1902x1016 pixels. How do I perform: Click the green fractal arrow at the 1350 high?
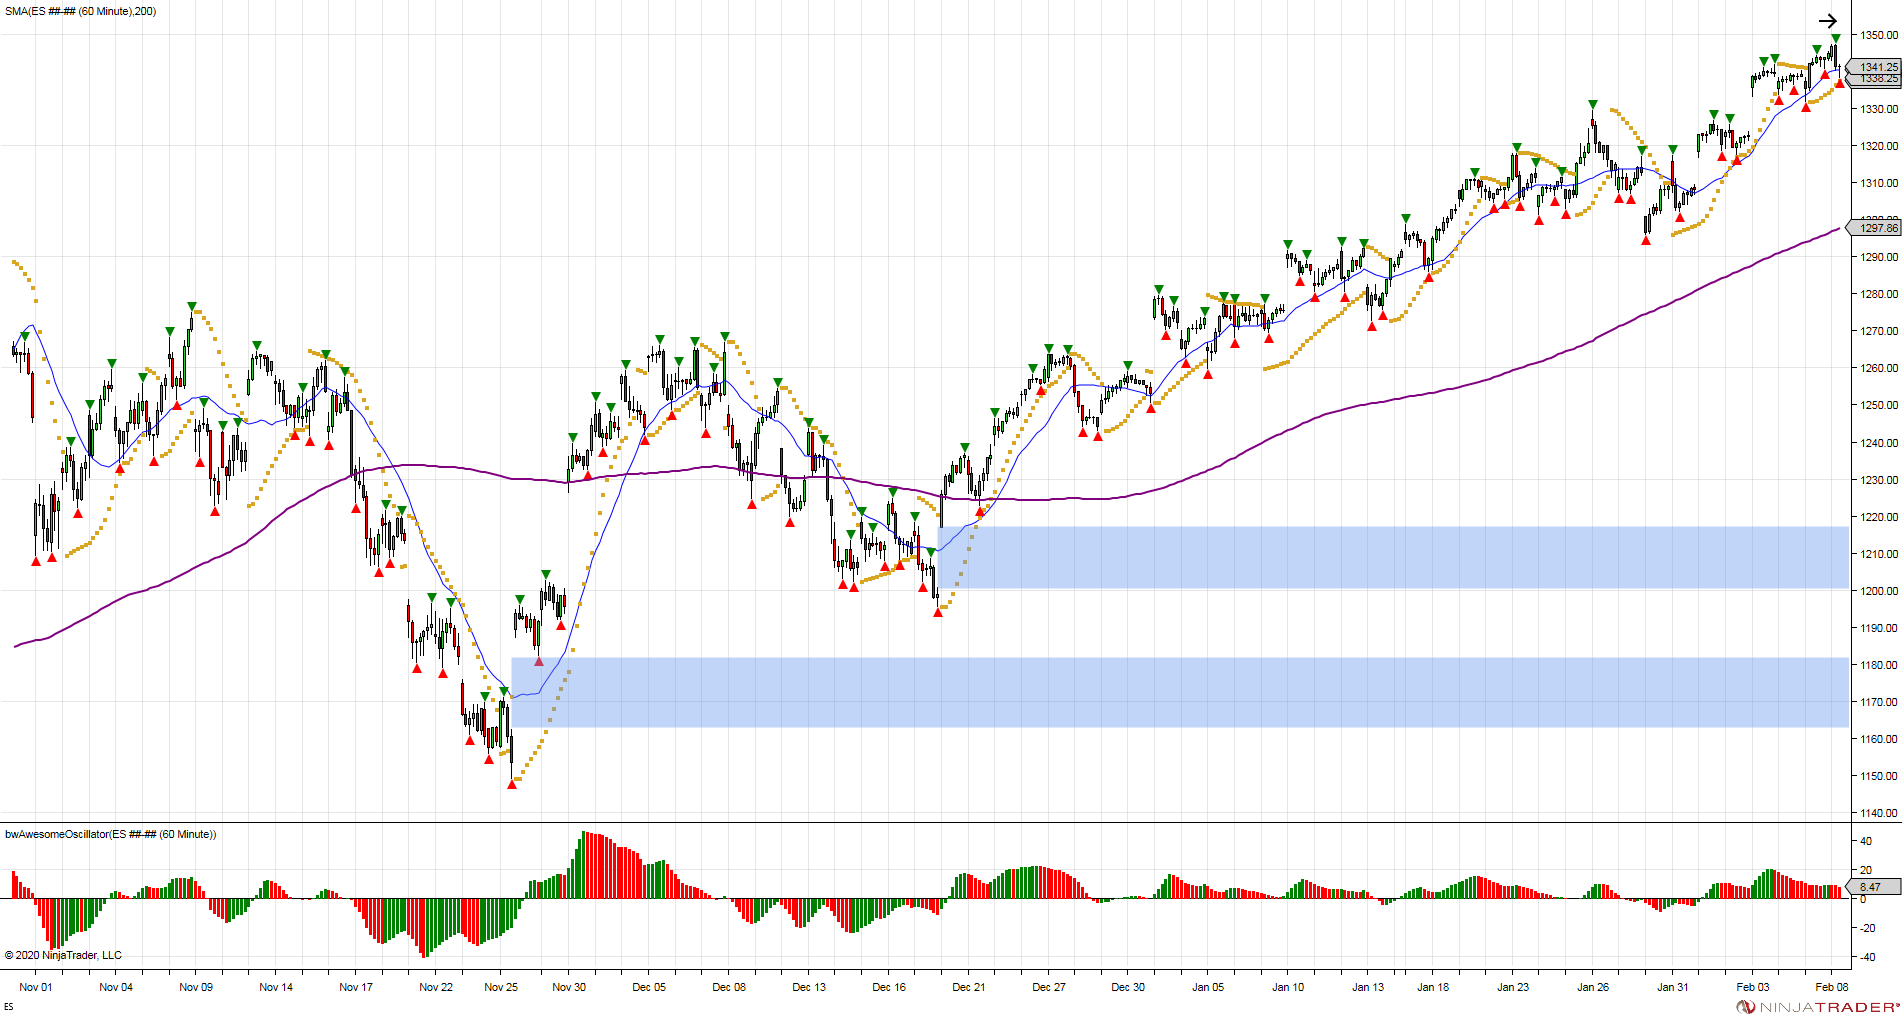[1836, 38]
